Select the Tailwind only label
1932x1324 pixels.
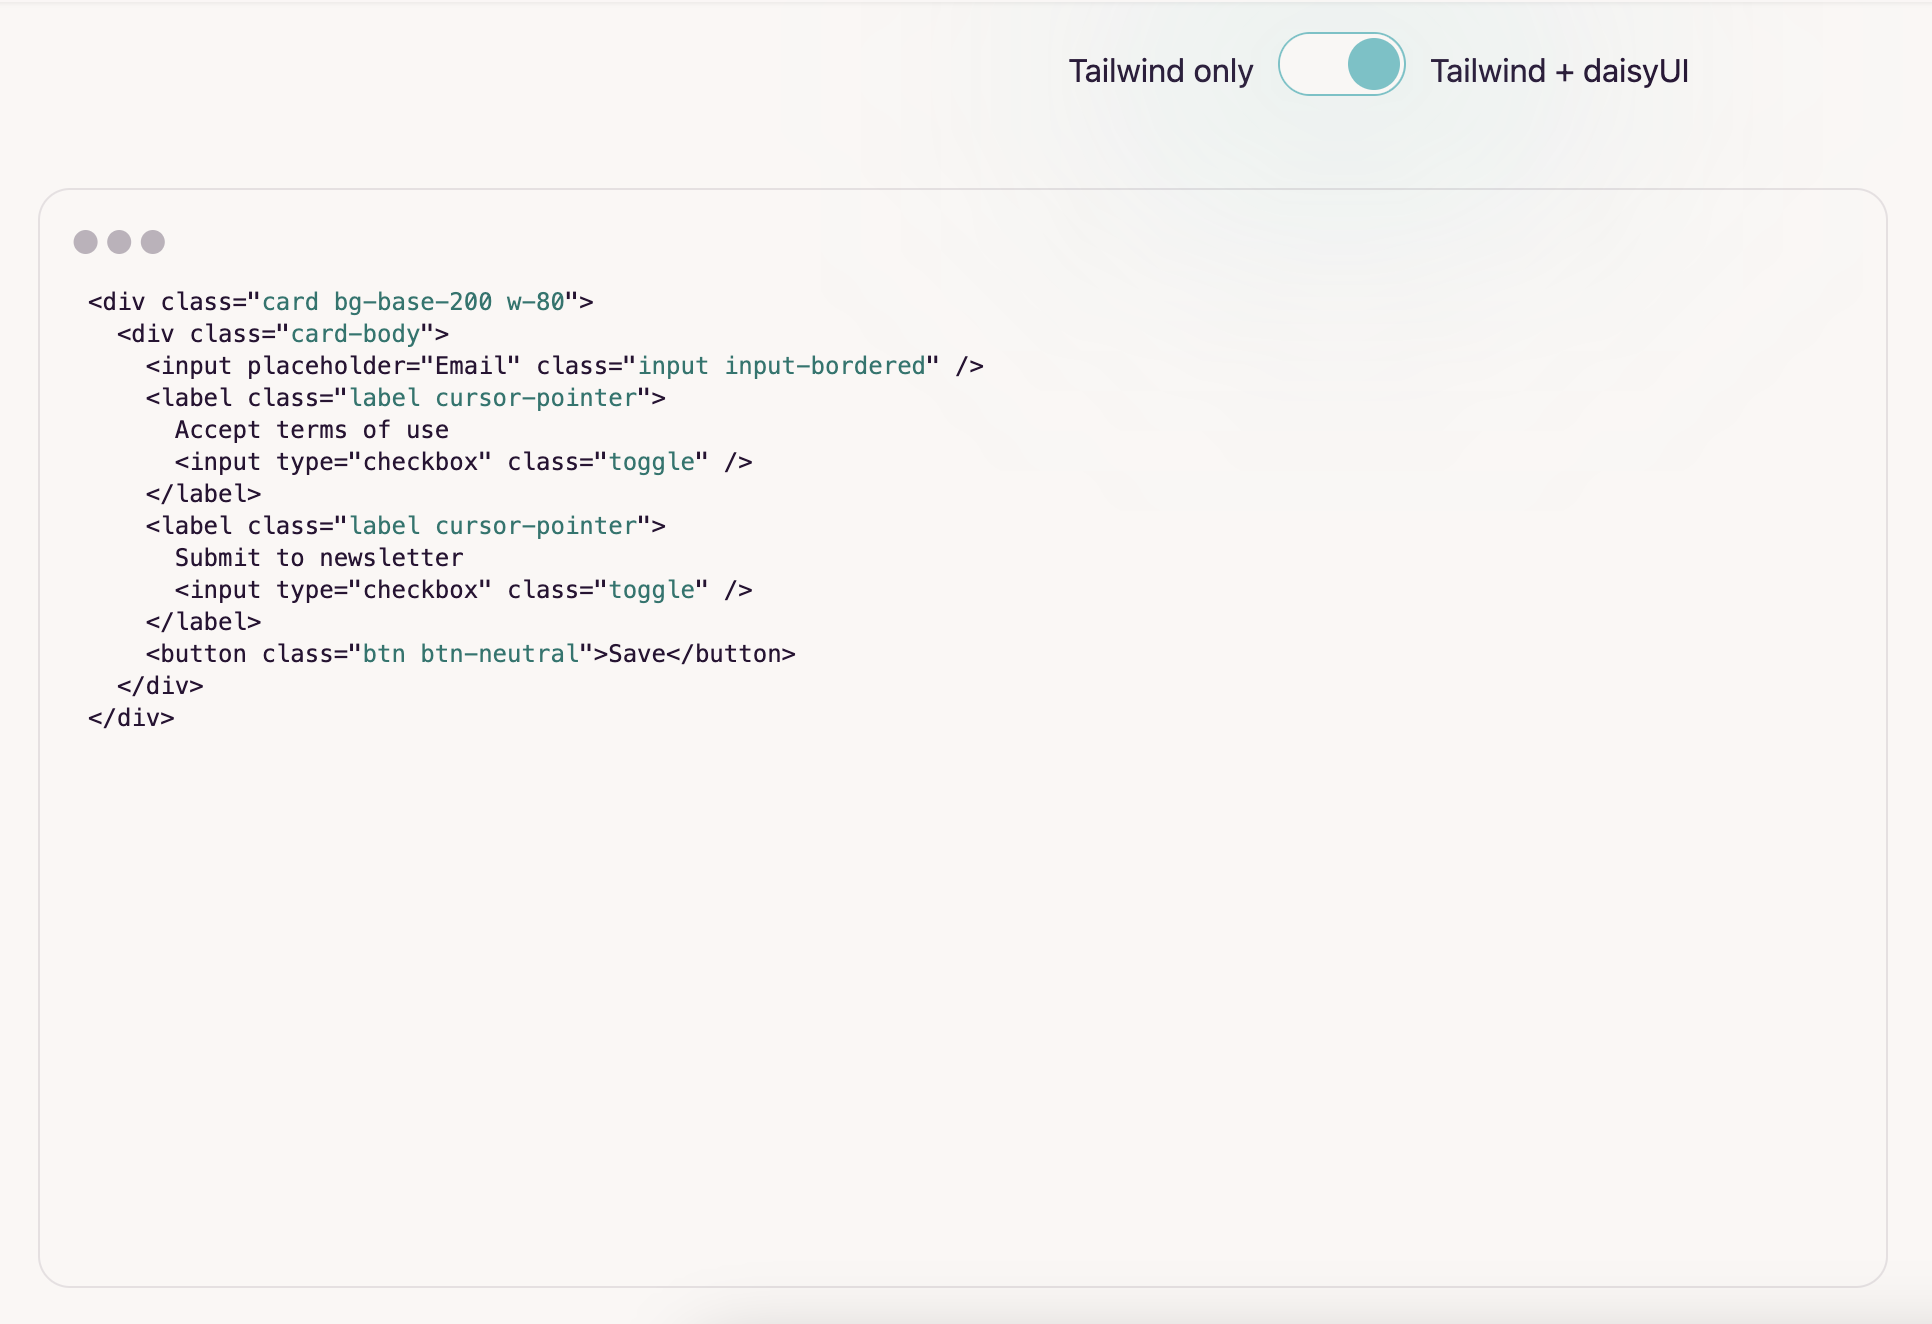tap(1160, 70)
